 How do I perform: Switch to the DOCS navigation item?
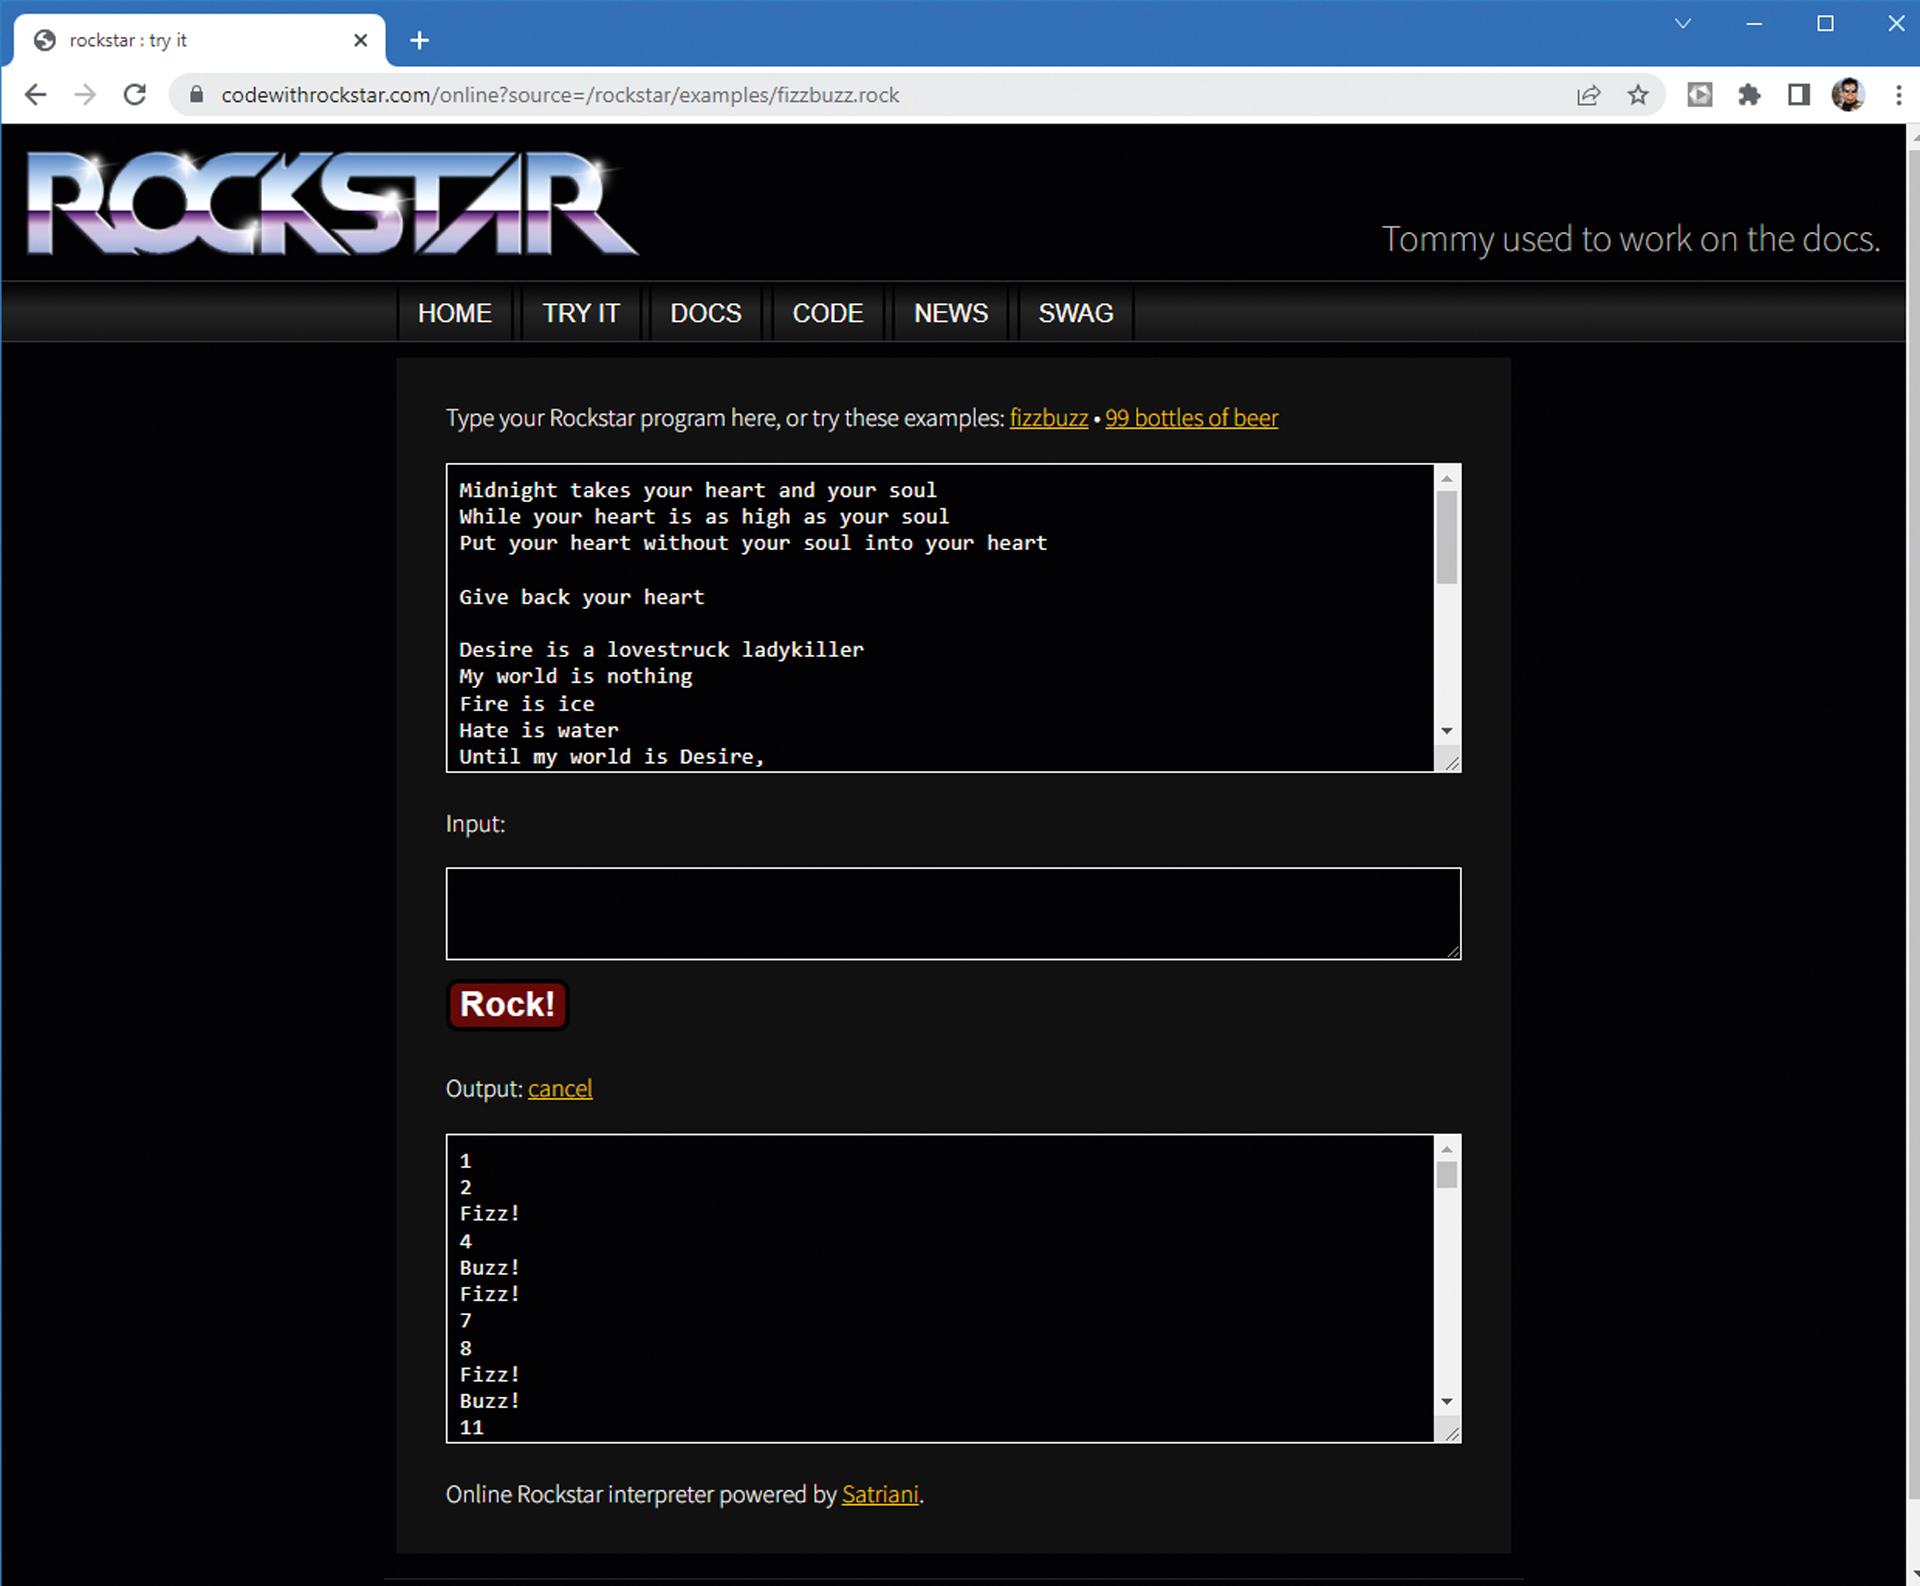coord(705,313)
